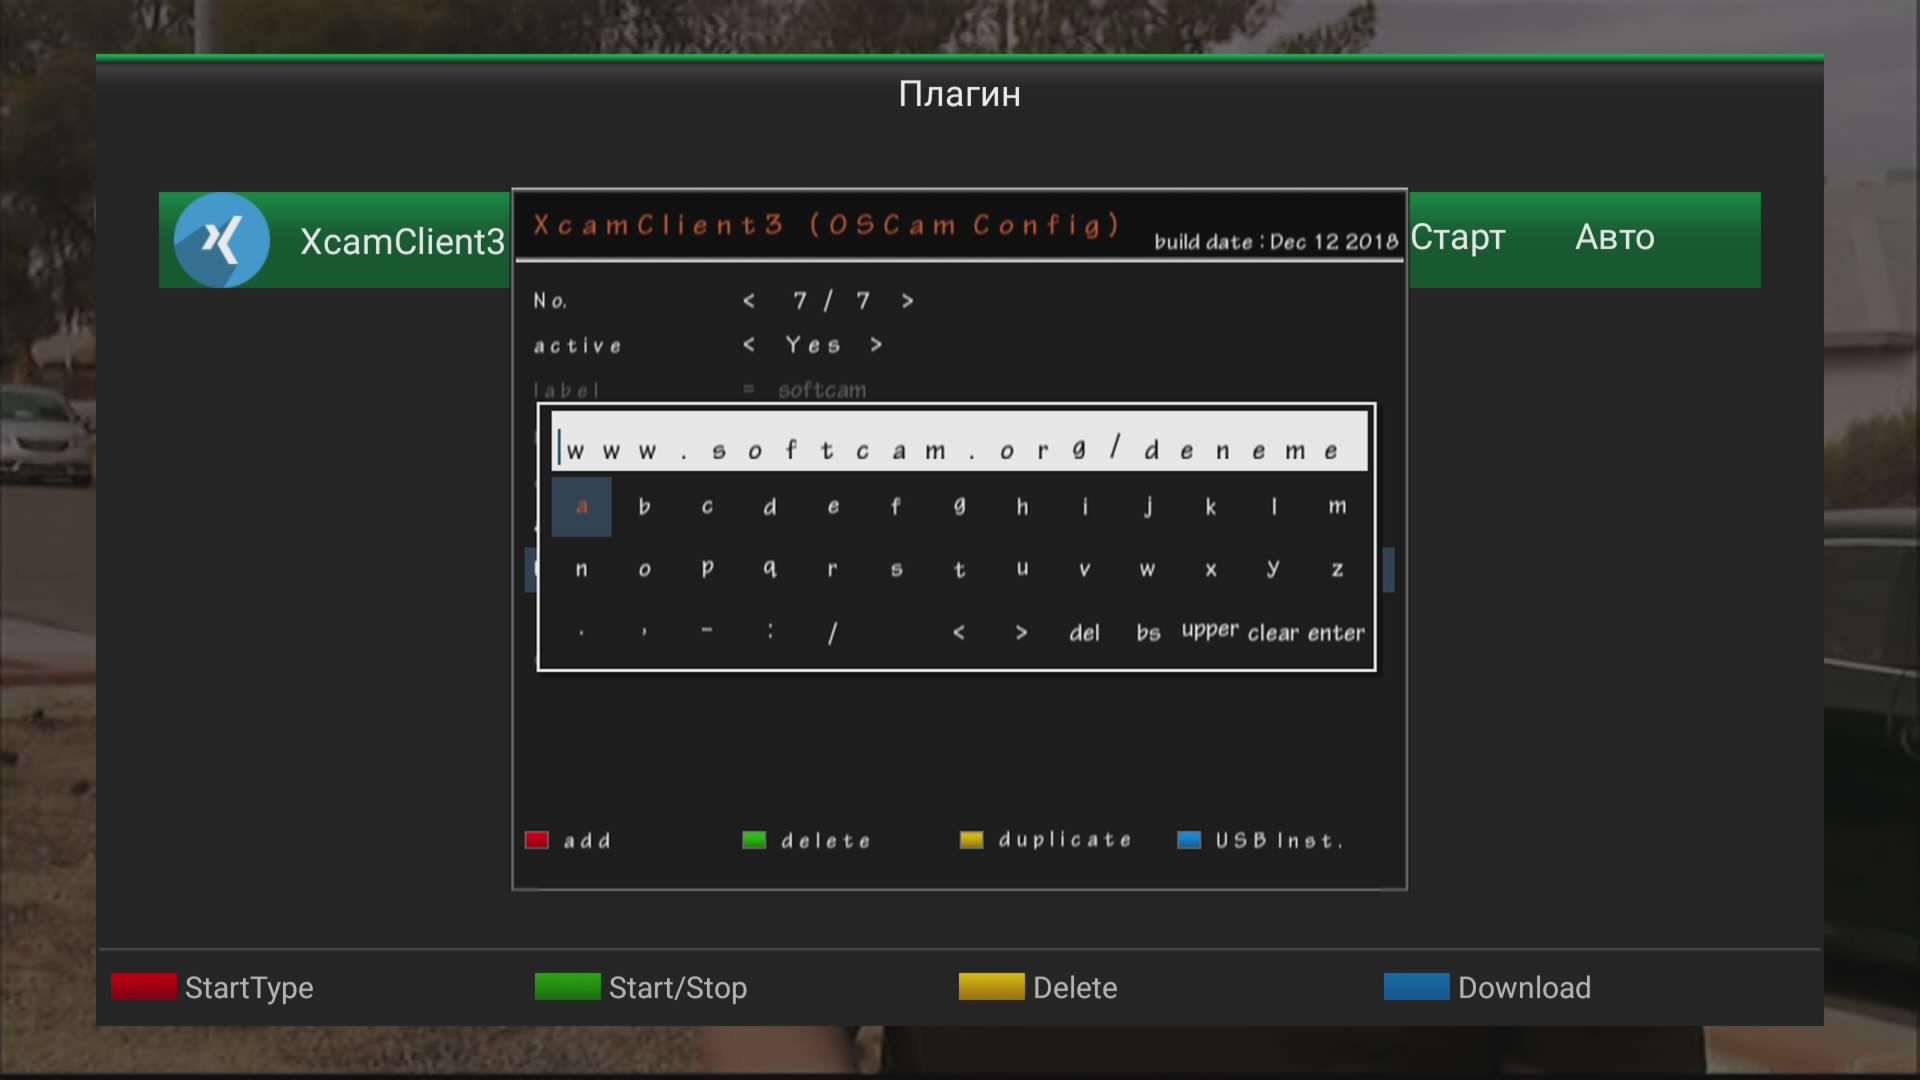Image resolution: width=1920 pixels, height=1080 pixels.
Task: Click the blue square next to 'USB Inst.'
Action: 1189,840
